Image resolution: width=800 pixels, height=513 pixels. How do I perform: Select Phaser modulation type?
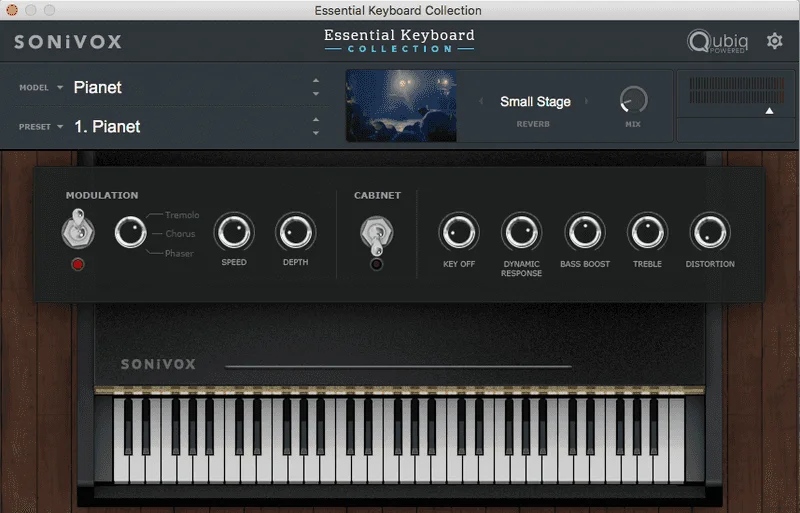click(179, 253)
